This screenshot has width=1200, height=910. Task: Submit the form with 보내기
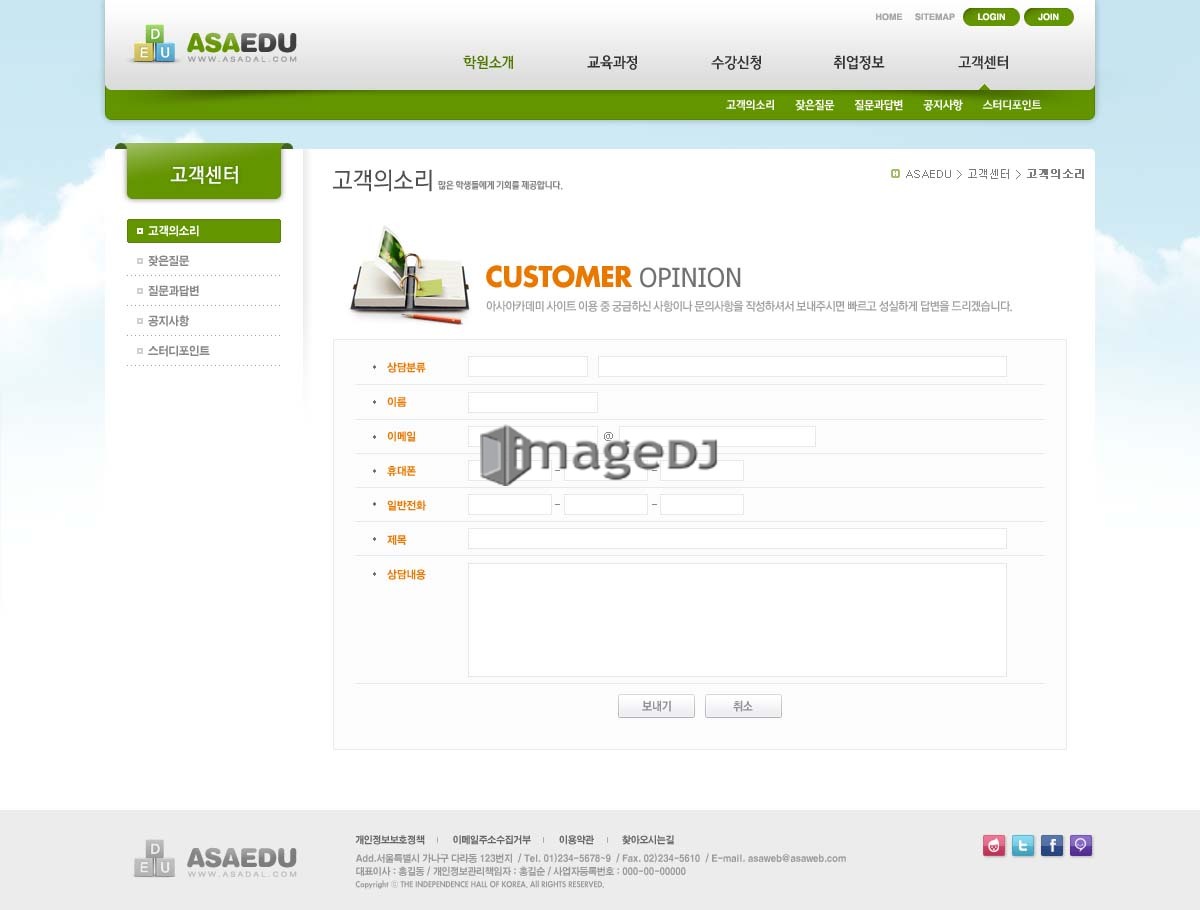pyautogui.click(x=656, y=706)
